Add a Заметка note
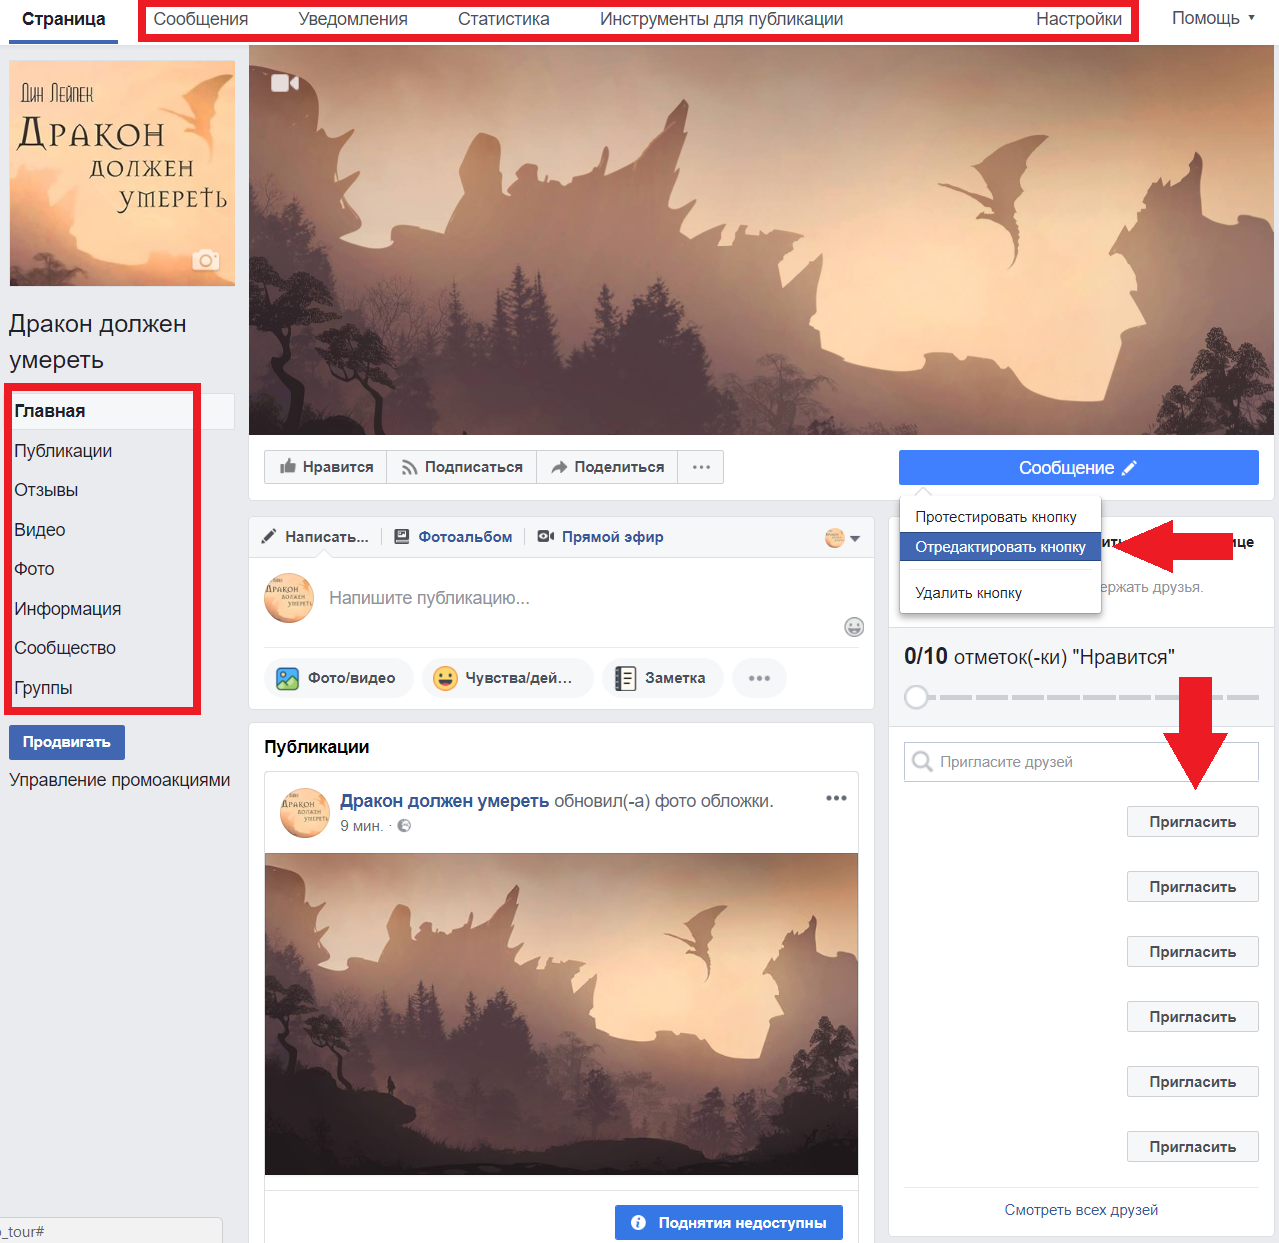Image resolution: width=1279 pixels, height=1243 pixels. 660,678
